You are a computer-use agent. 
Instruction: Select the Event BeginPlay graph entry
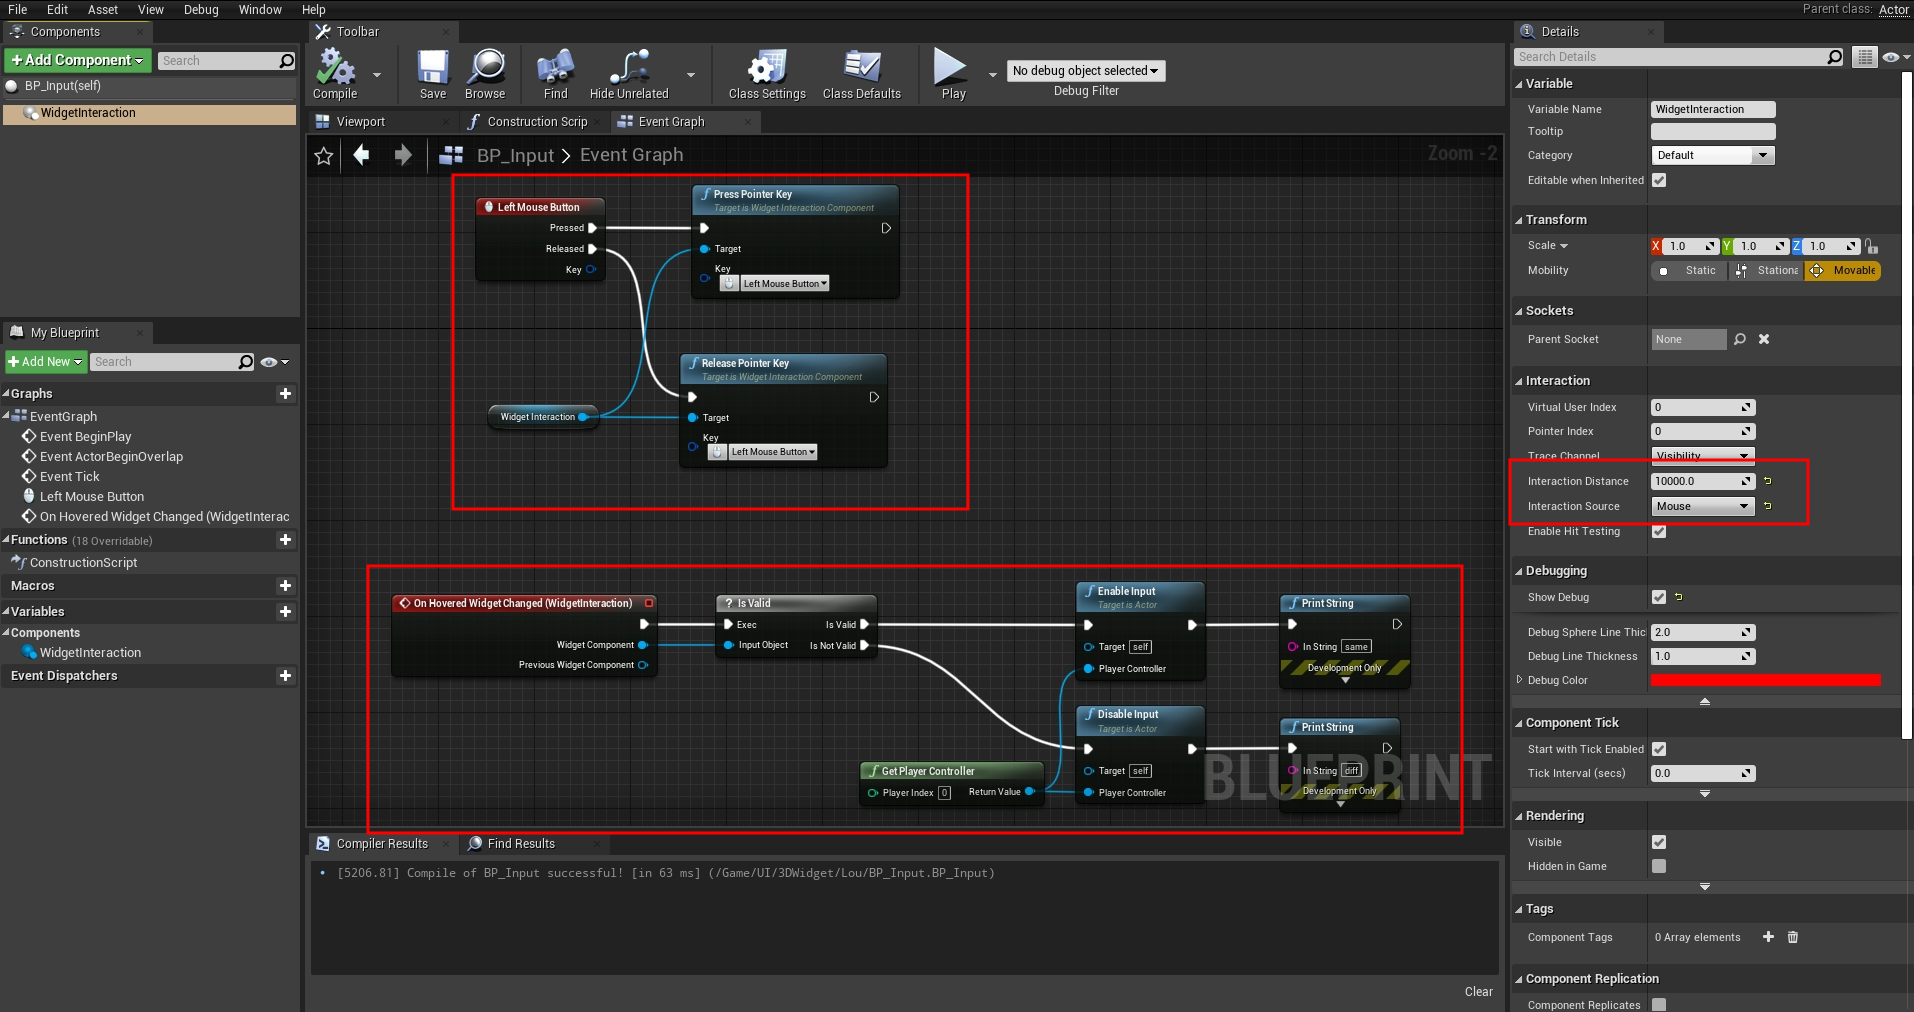85,437
